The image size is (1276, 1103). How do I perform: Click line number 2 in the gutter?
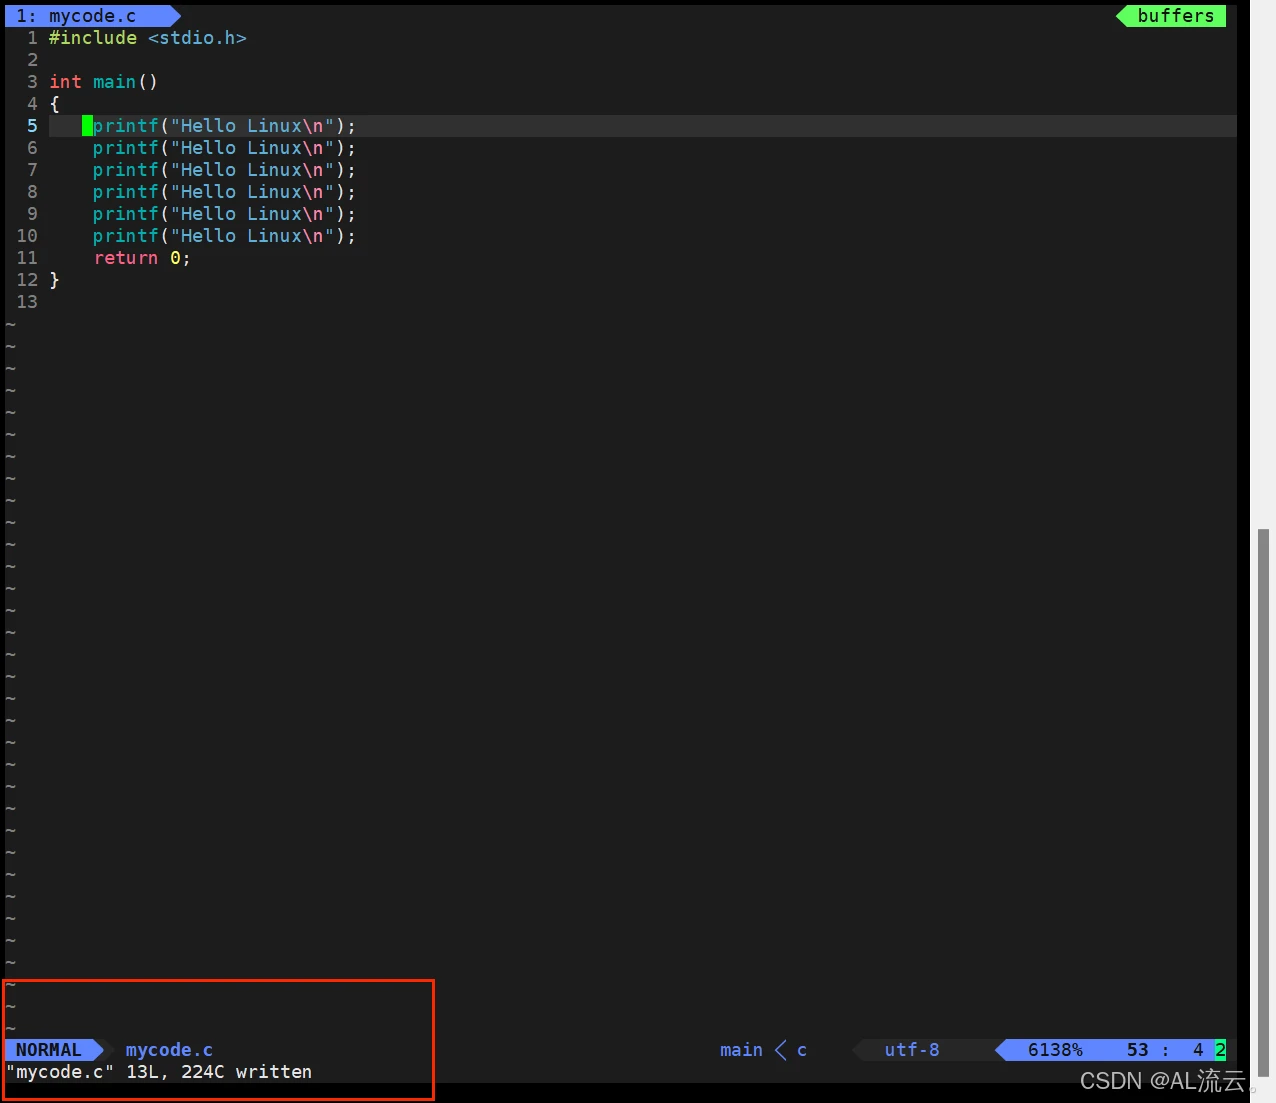(32, 60)
